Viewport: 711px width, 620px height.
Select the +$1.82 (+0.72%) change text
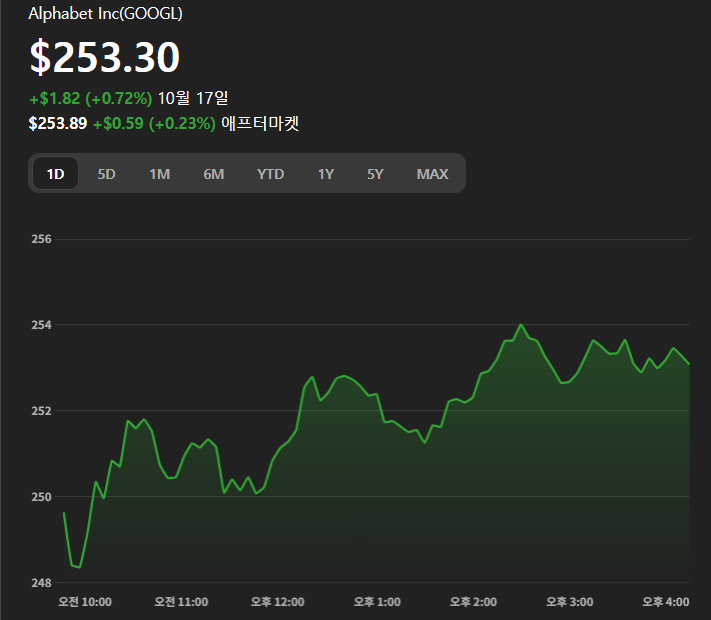(x=91, y=98)
